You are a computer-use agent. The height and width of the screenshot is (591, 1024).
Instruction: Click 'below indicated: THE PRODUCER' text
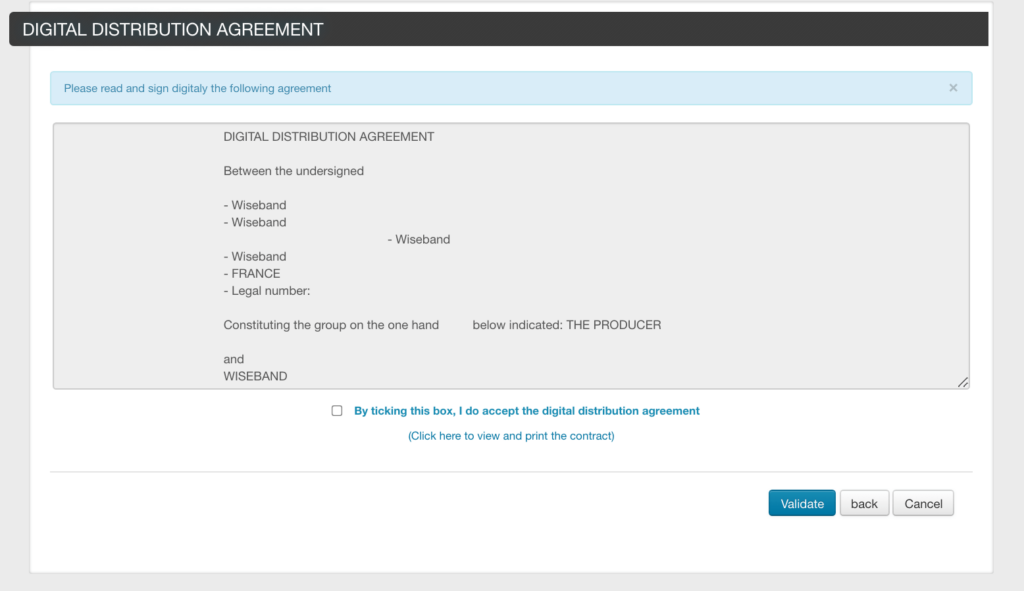[x=566, y=325]
